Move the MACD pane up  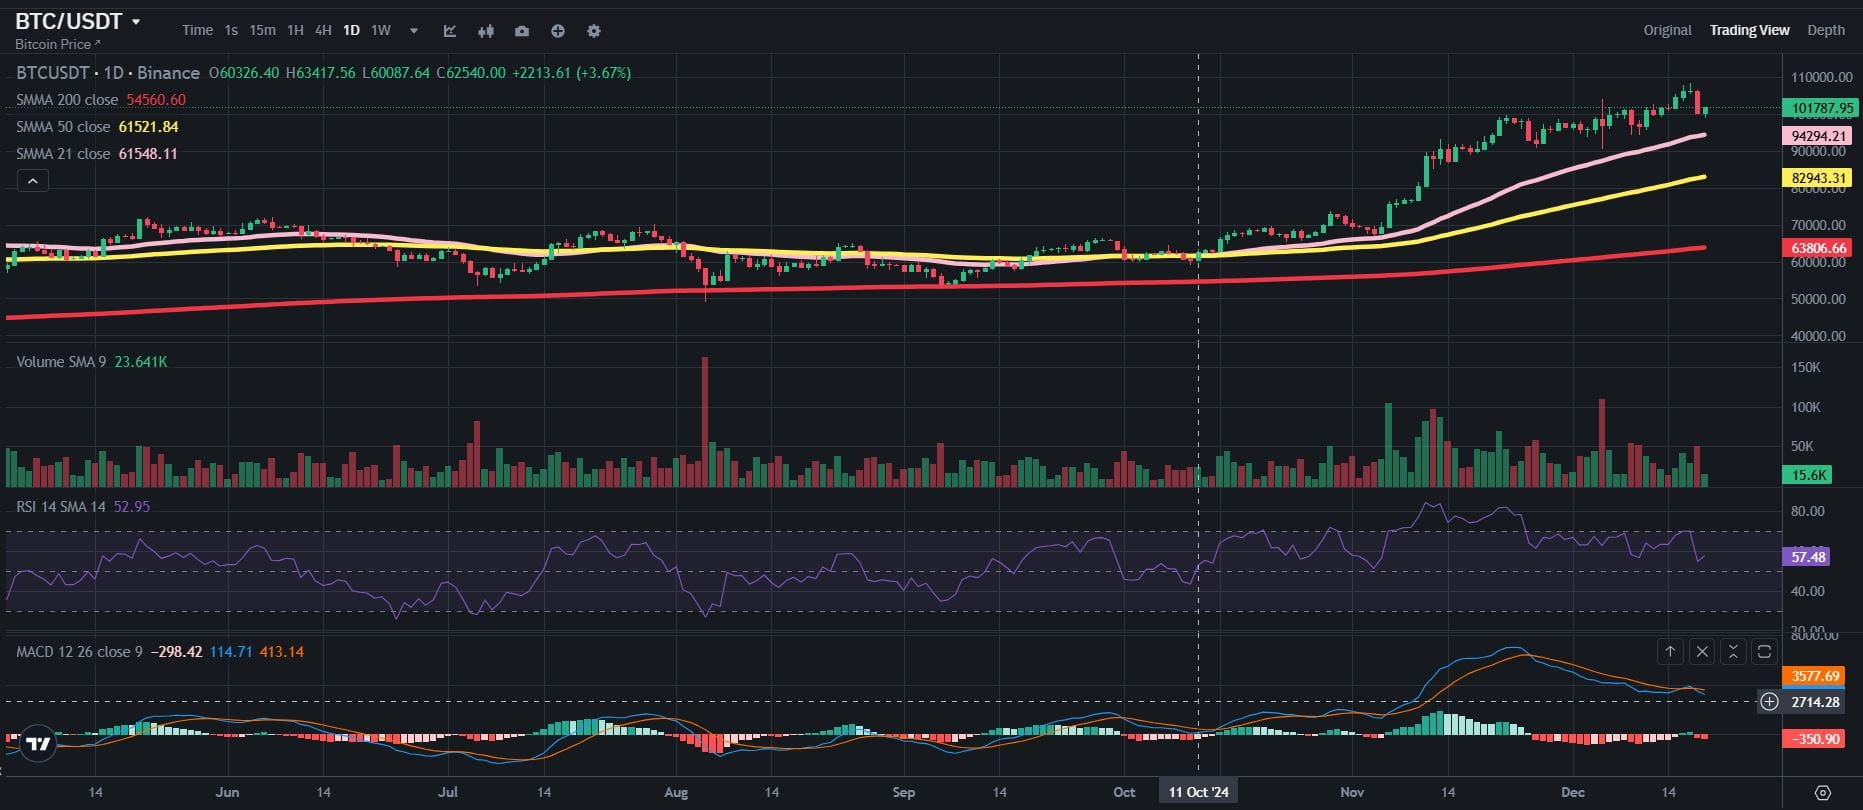pyautogui.click(x=1670, y=652)
